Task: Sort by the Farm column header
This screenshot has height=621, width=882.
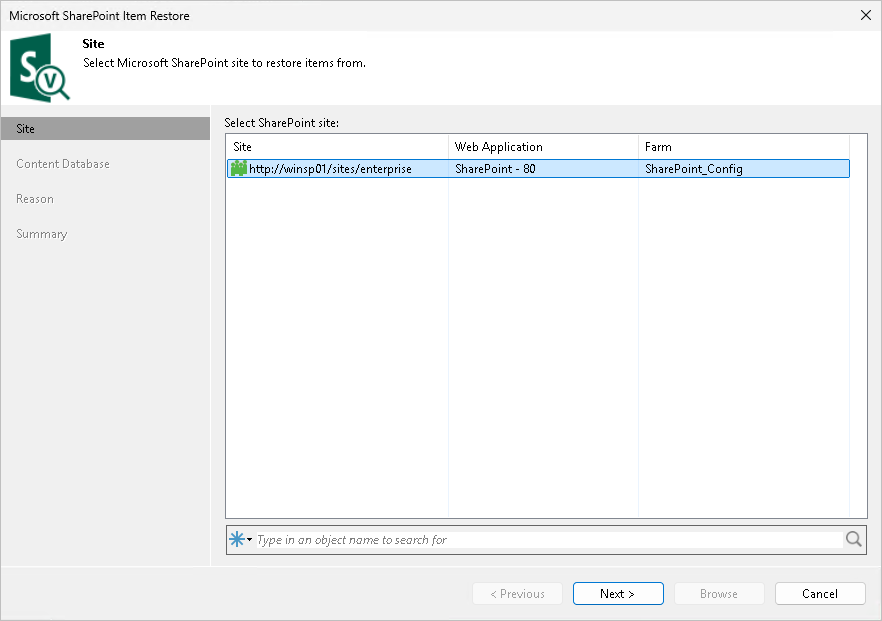Action: [x=744, y=147]
